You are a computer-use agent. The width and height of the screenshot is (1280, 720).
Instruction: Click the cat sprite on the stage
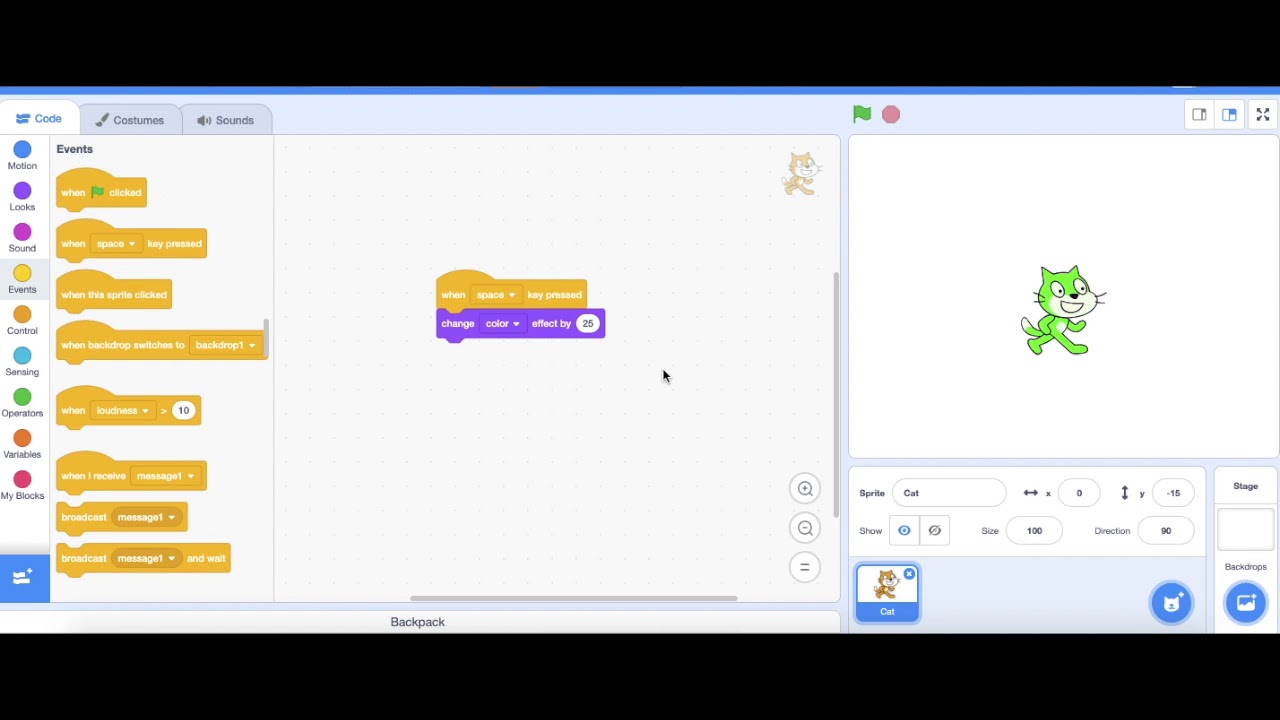1063,310
